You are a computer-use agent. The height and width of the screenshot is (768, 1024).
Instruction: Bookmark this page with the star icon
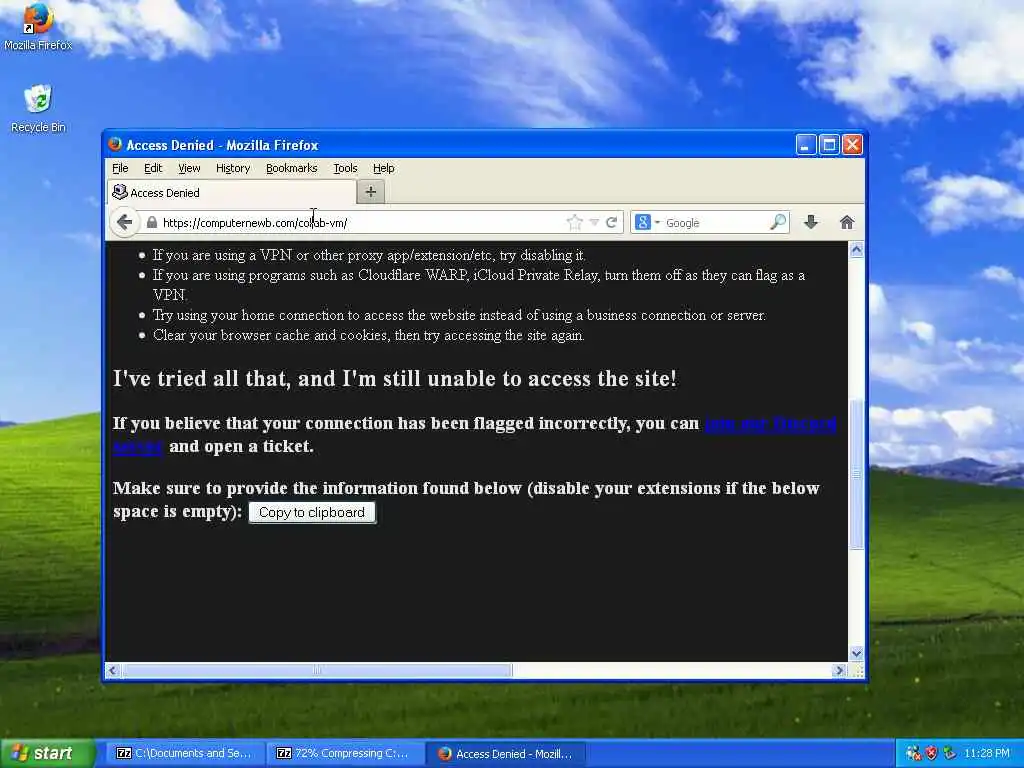click(x=574, y=223)
